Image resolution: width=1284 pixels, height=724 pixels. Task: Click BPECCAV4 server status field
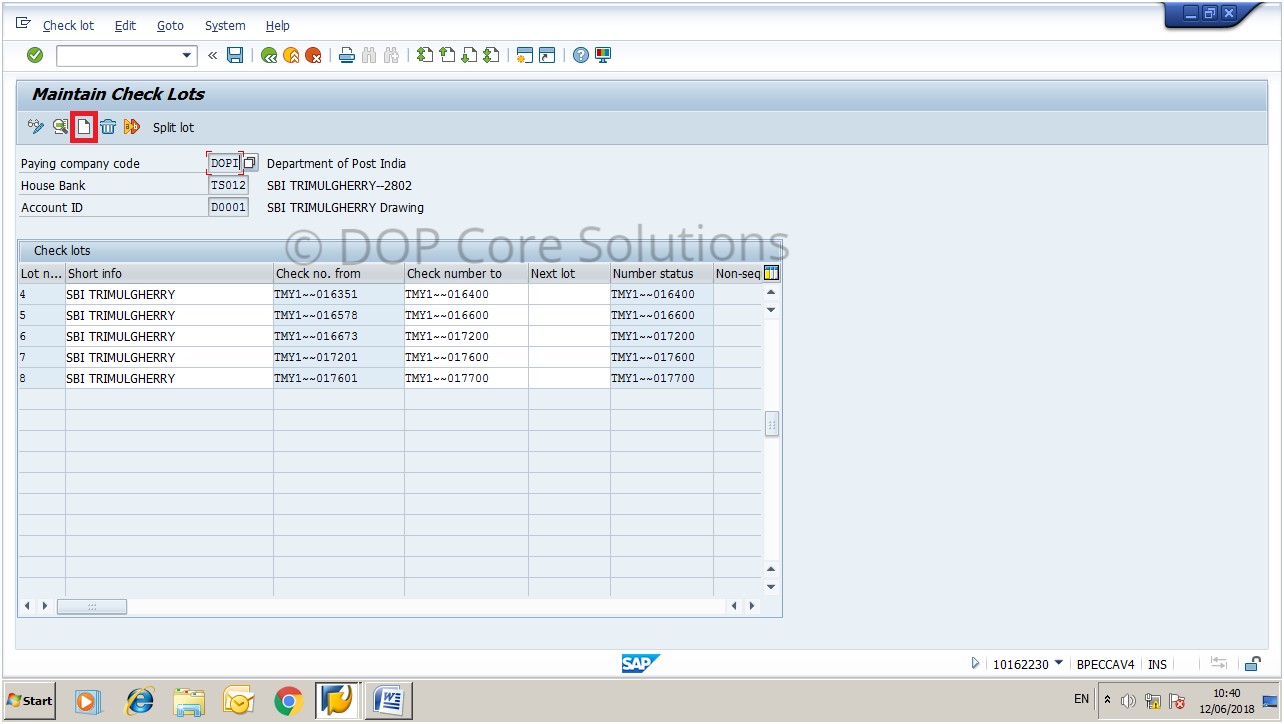[x=1105, y=664]
